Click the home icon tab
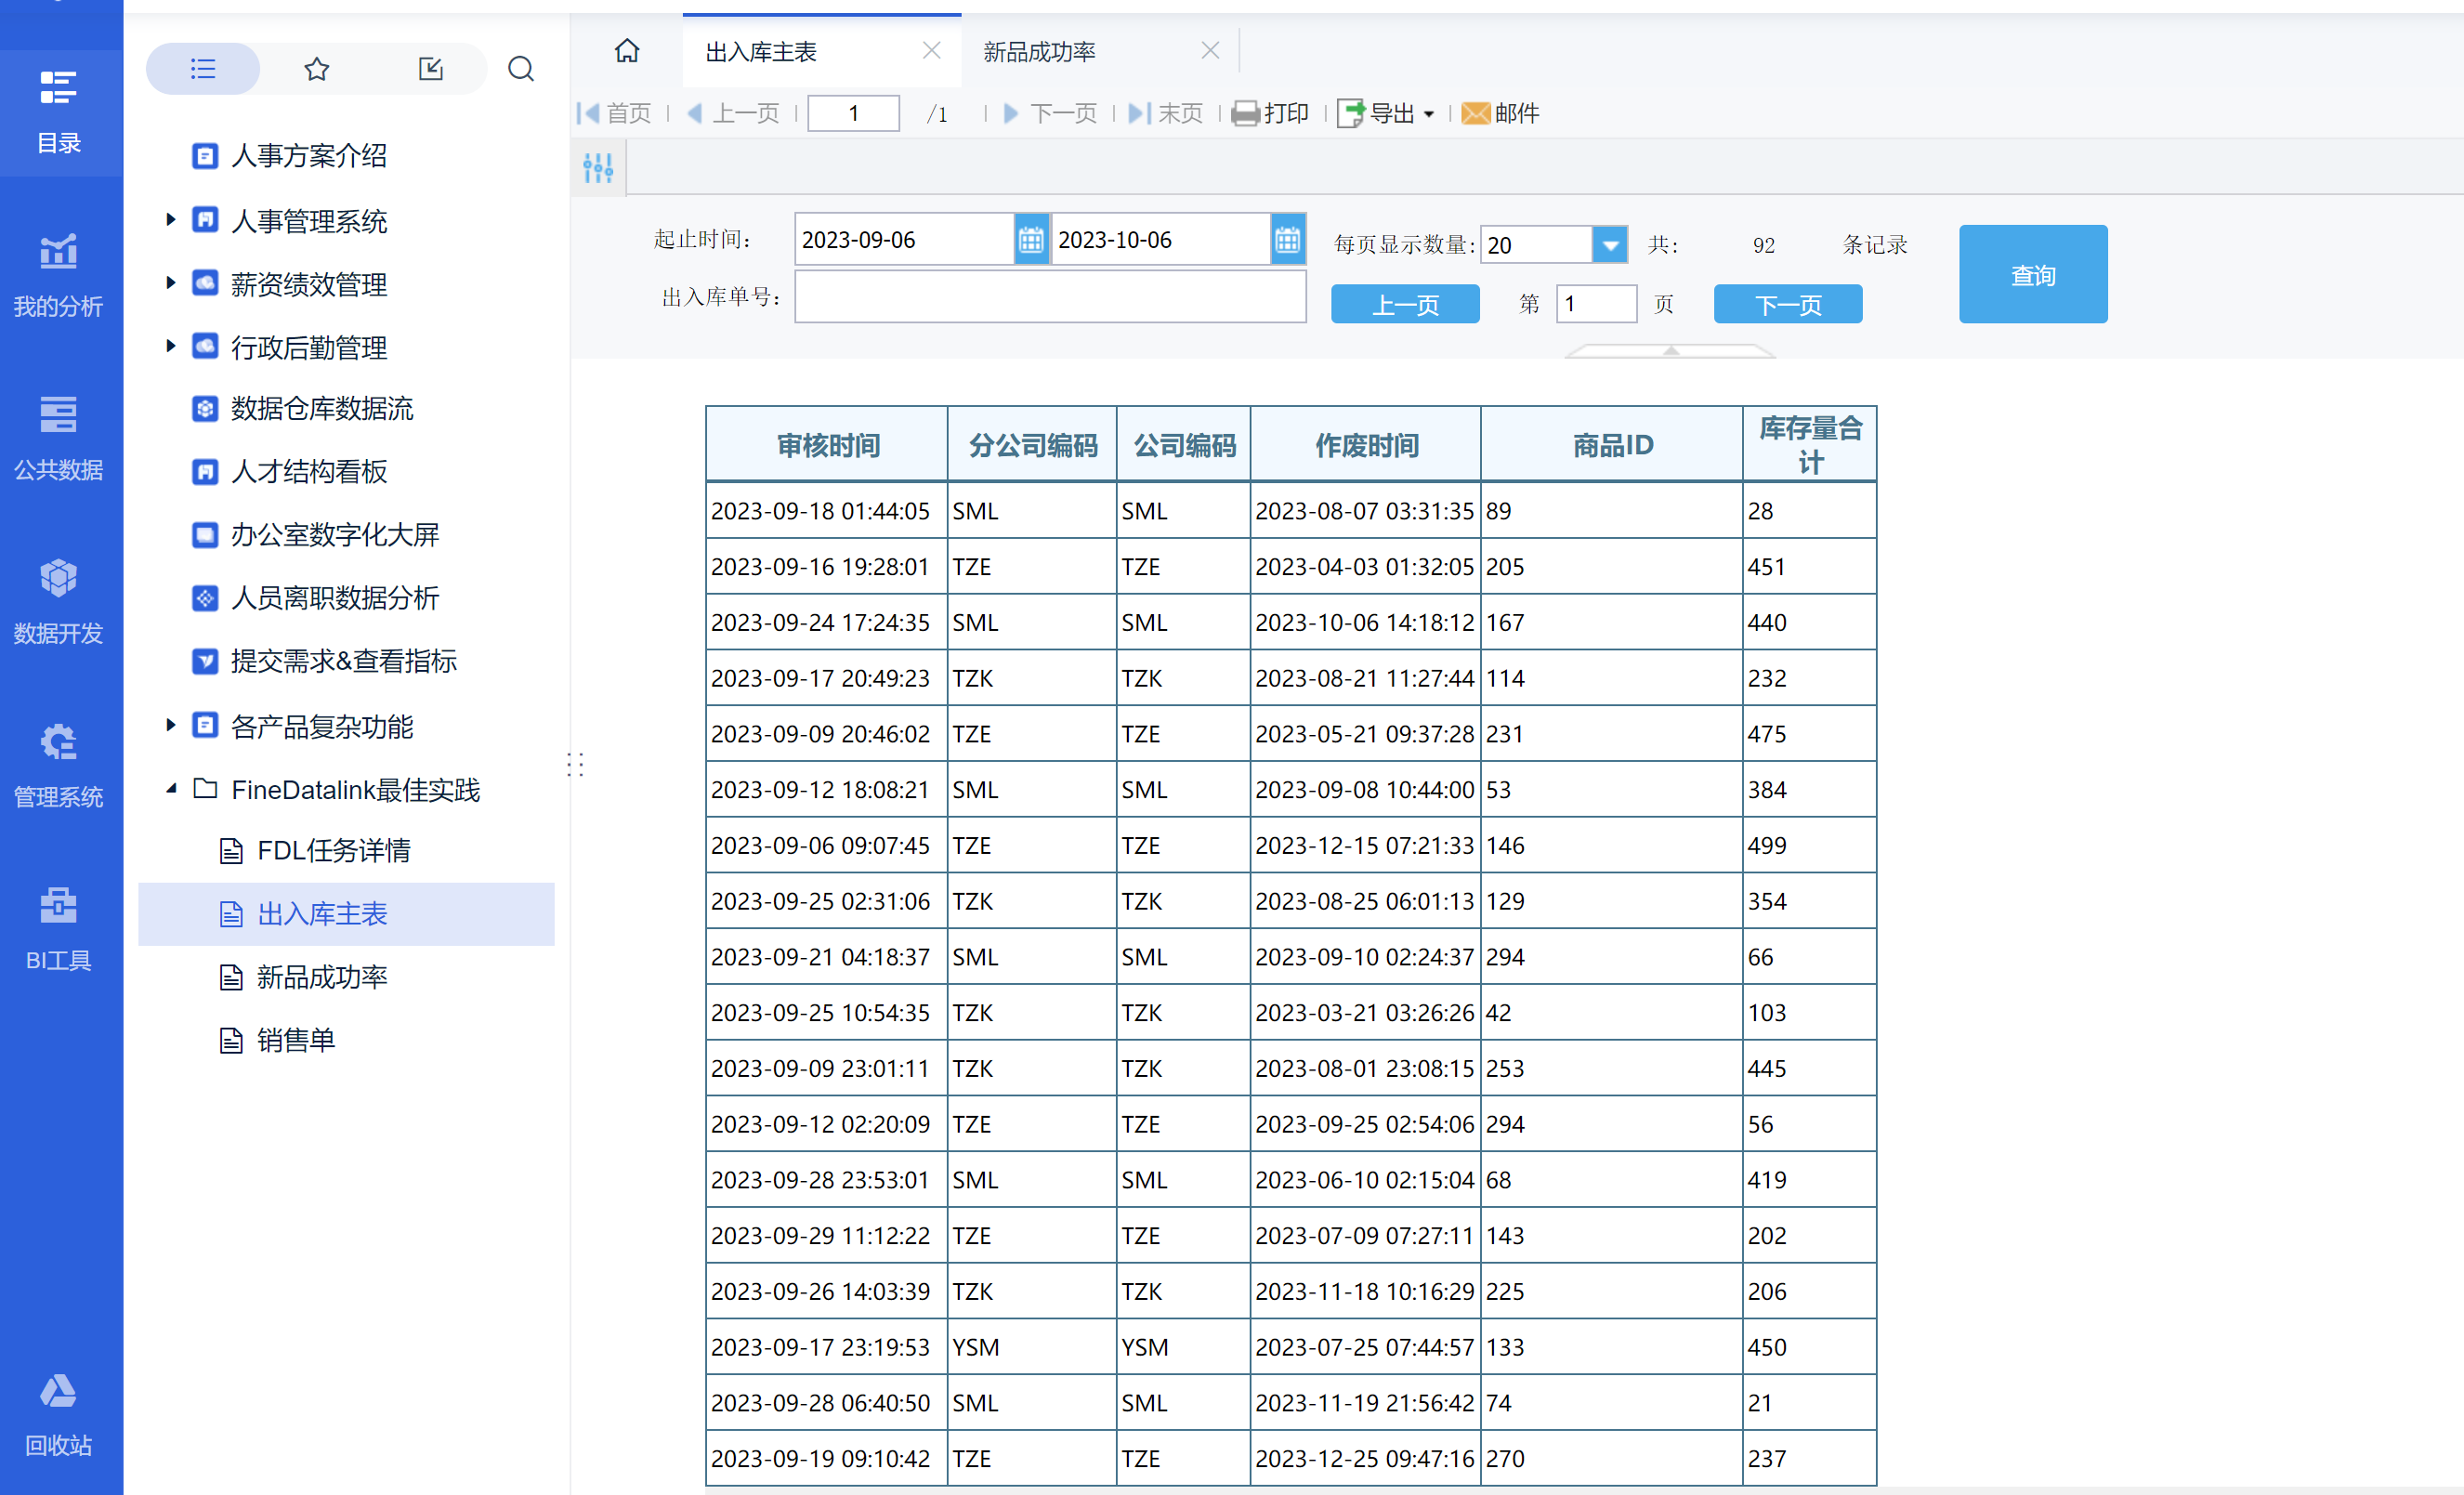The width and height of the screenshot is (2464, 1495). (627, 50)
